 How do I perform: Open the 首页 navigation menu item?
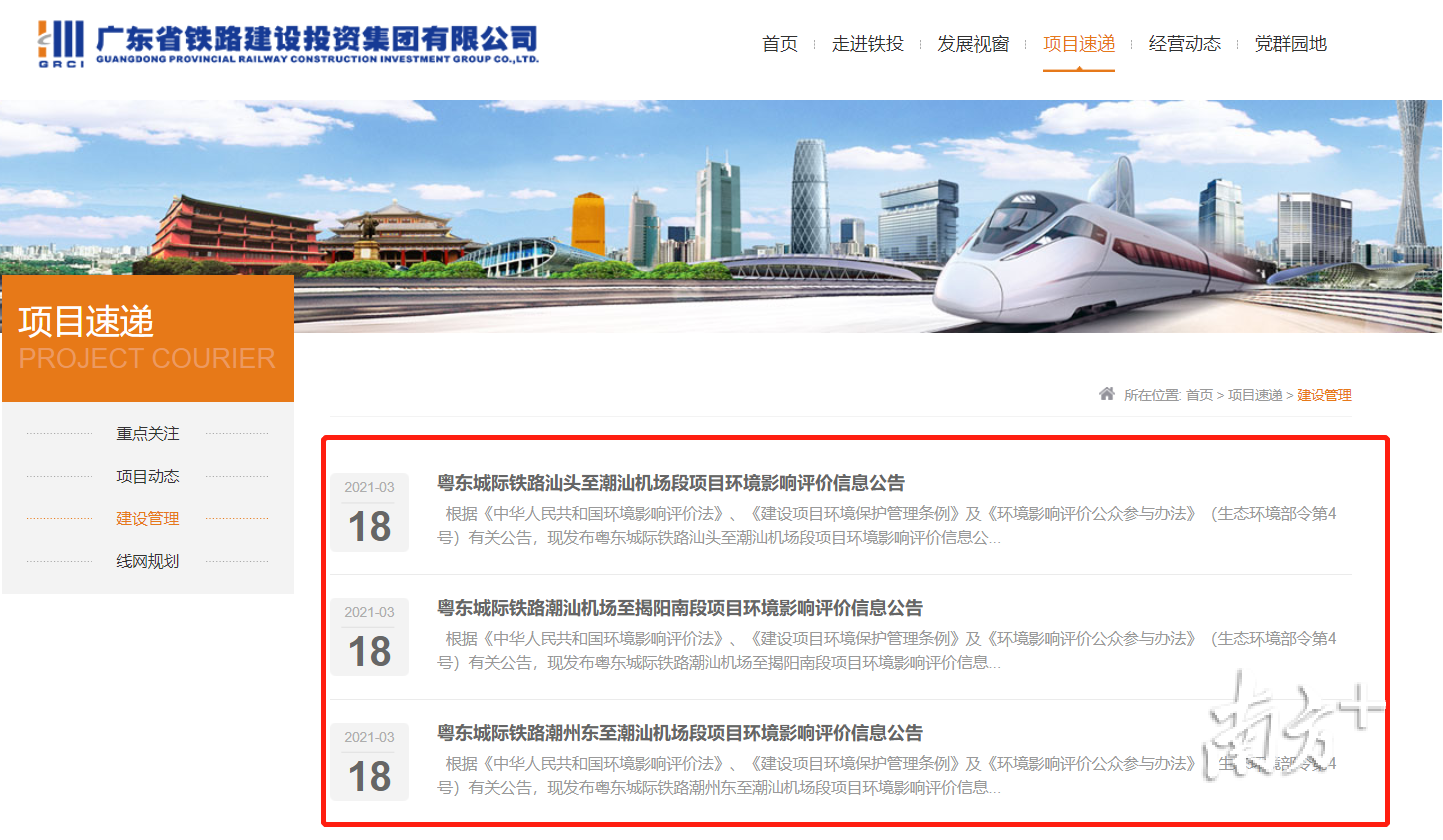780,44
